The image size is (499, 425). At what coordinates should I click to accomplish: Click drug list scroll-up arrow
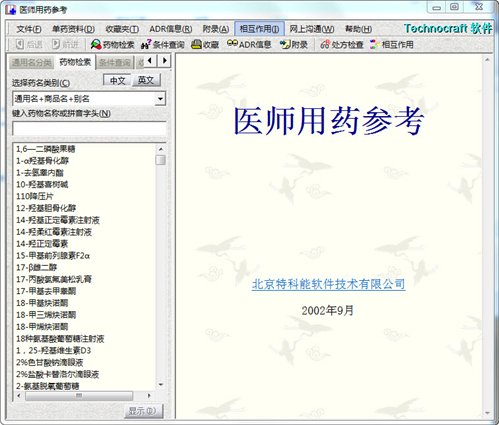point(161,149)
